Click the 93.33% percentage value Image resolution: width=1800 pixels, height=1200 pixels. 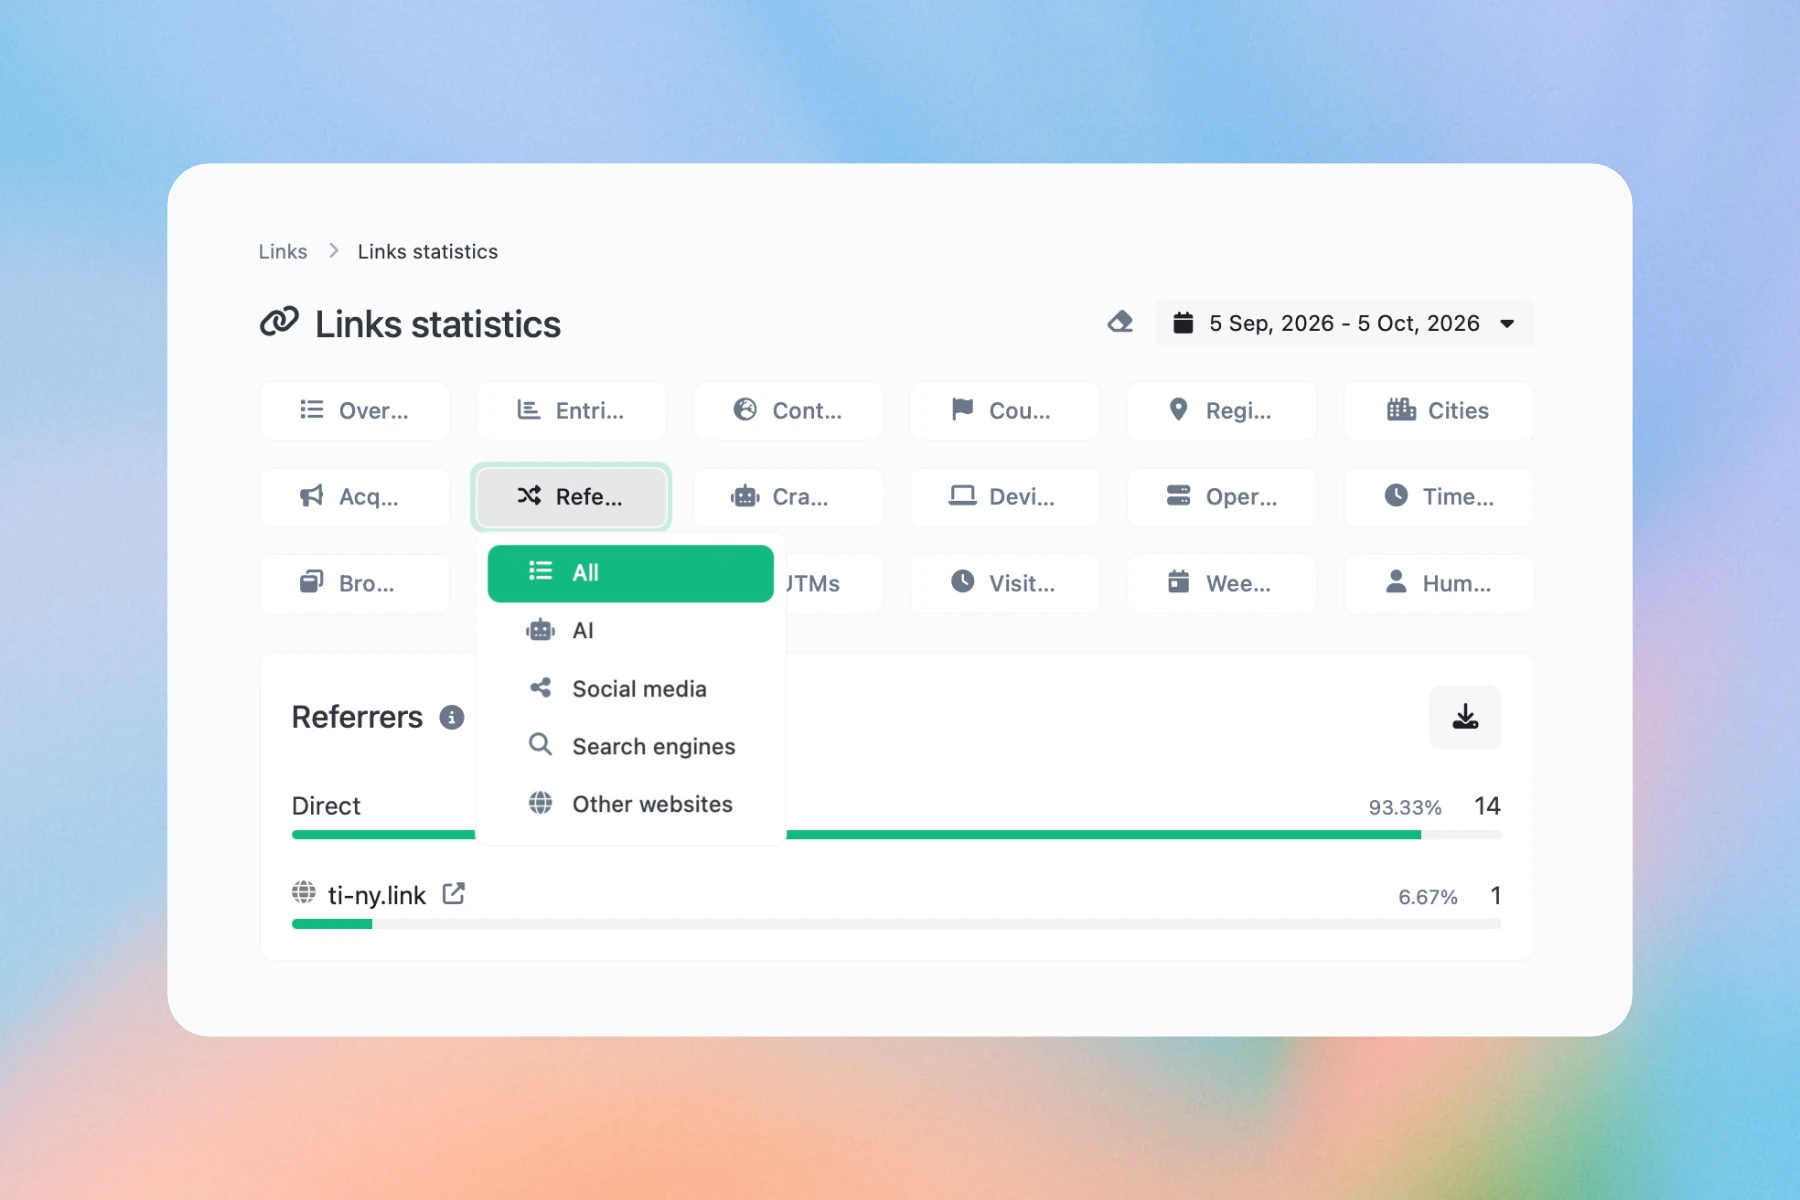point(1405,807)
